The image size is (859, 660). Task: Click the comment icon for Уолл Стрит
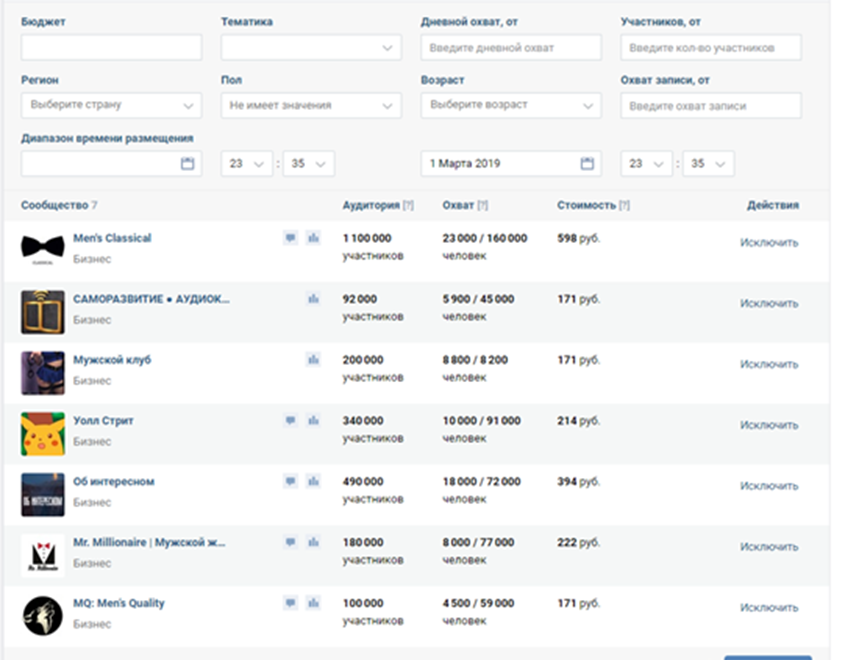pos(290,421)
